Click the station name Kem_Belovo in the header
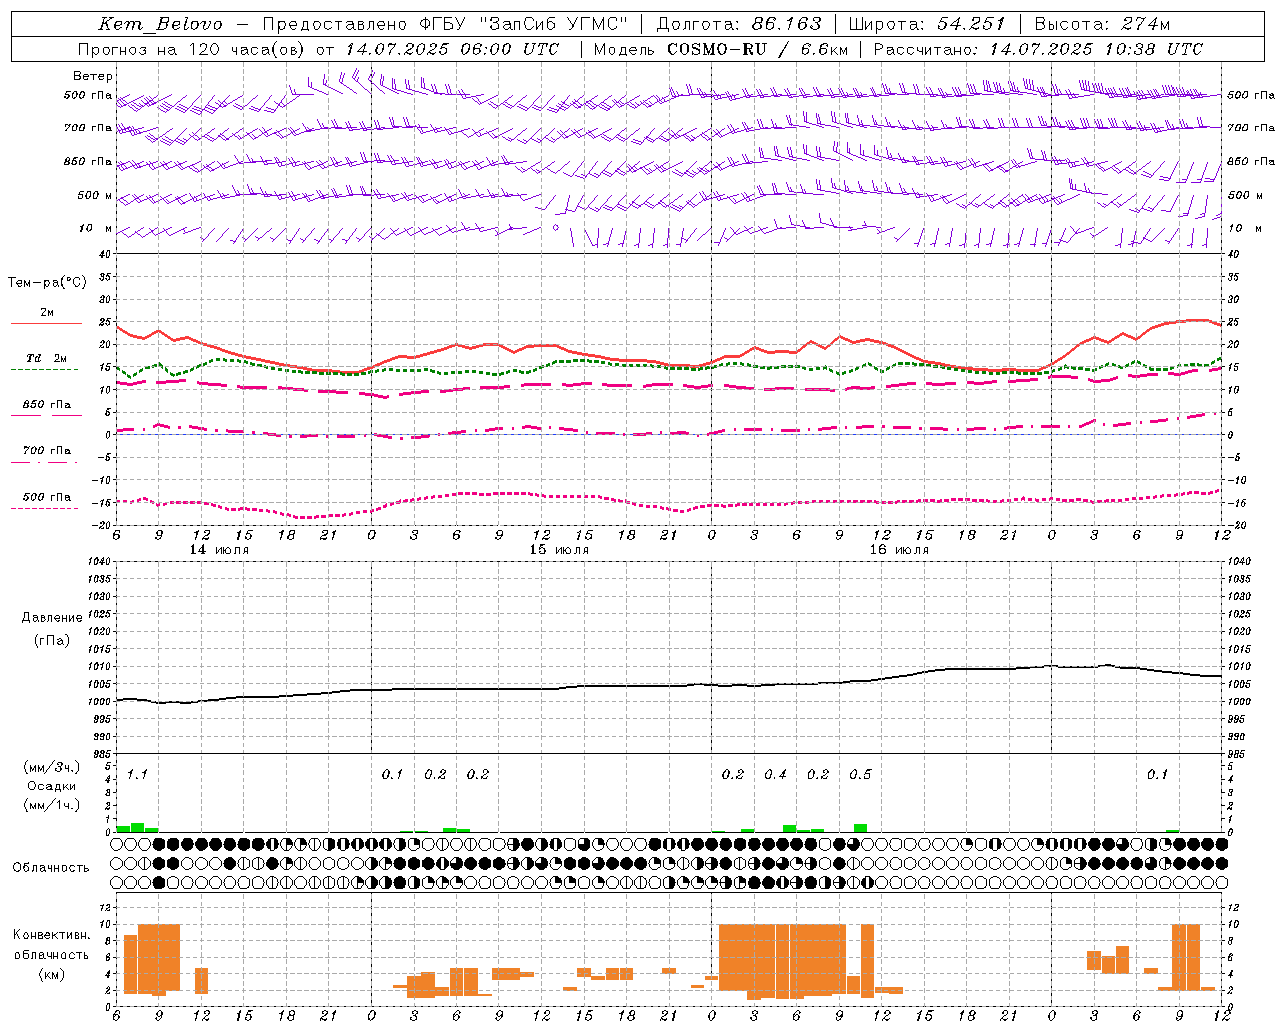1280x1024 pixels. [161, 24]
